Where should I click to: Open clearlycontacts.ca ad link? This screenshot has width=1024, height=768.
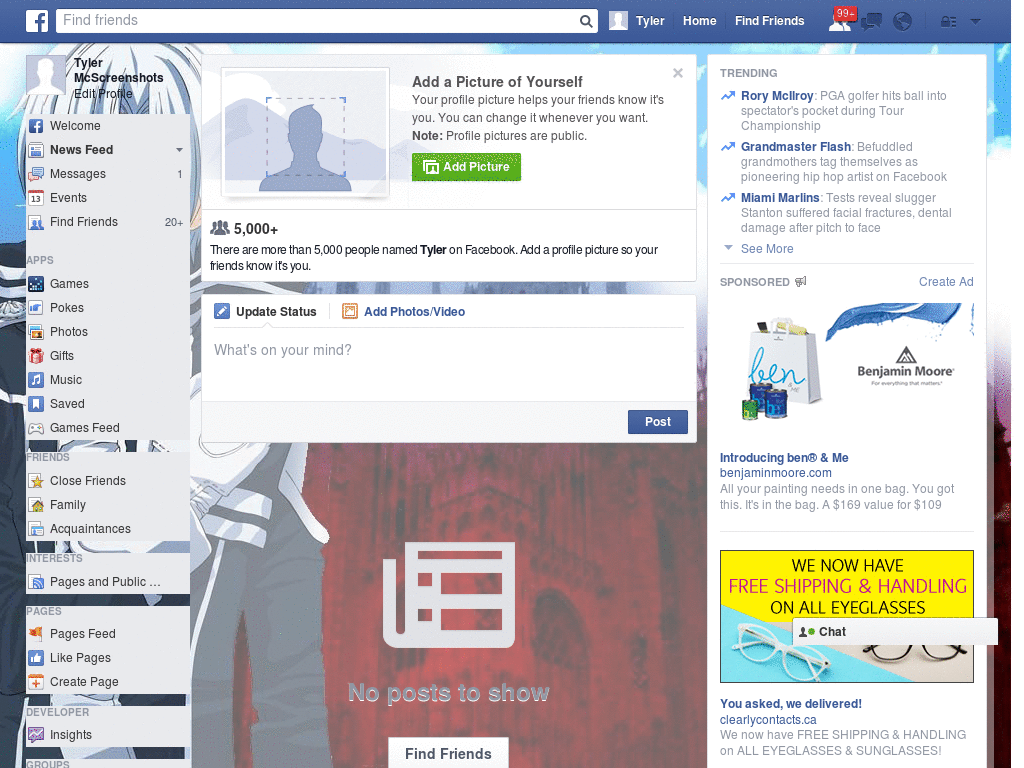768,720
